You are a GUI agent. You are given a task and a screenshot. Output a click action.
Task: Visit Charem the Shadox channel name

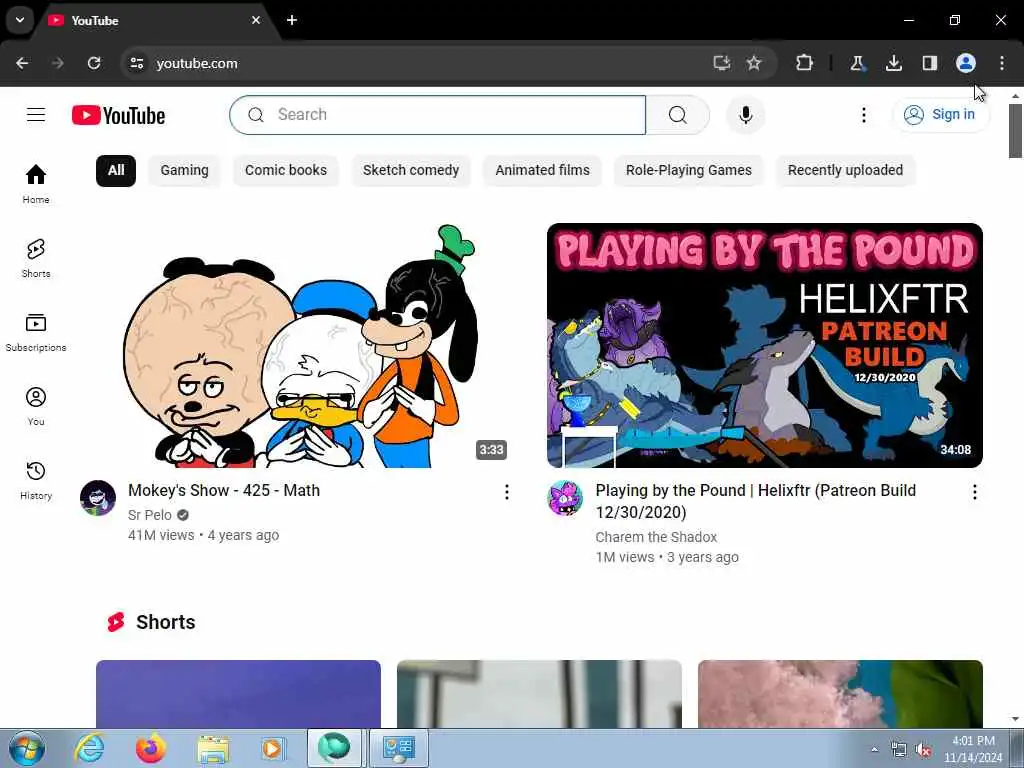(656, 537)
